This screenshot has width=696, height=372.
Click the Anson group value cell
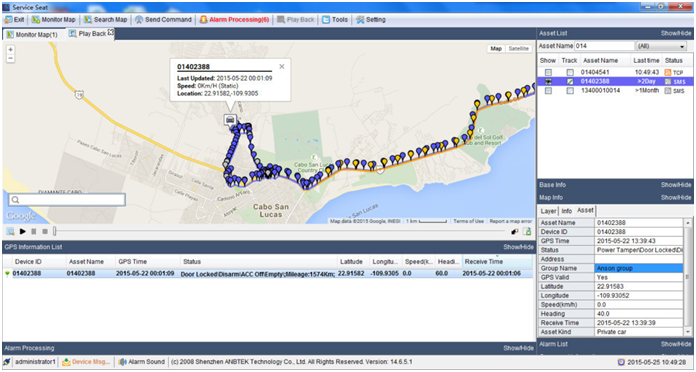point(638,268)
